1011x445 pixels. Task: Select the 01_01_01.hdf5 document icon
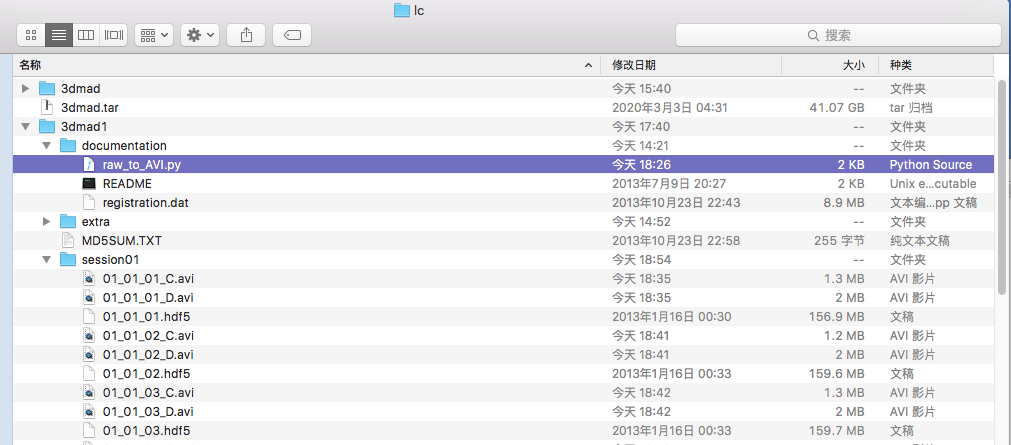[x=89, y=317]
